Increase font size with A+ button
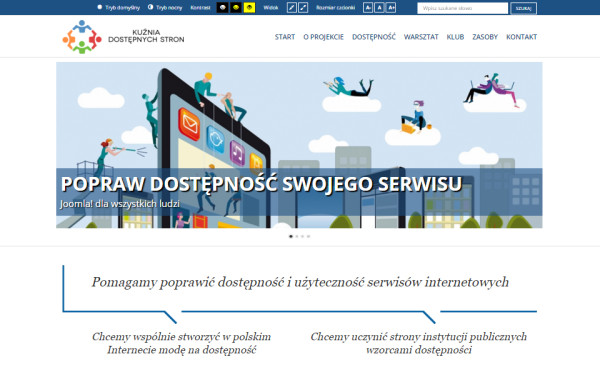Image resolution: width=600 pixels, height=374 pixels. tap(391, 8)
